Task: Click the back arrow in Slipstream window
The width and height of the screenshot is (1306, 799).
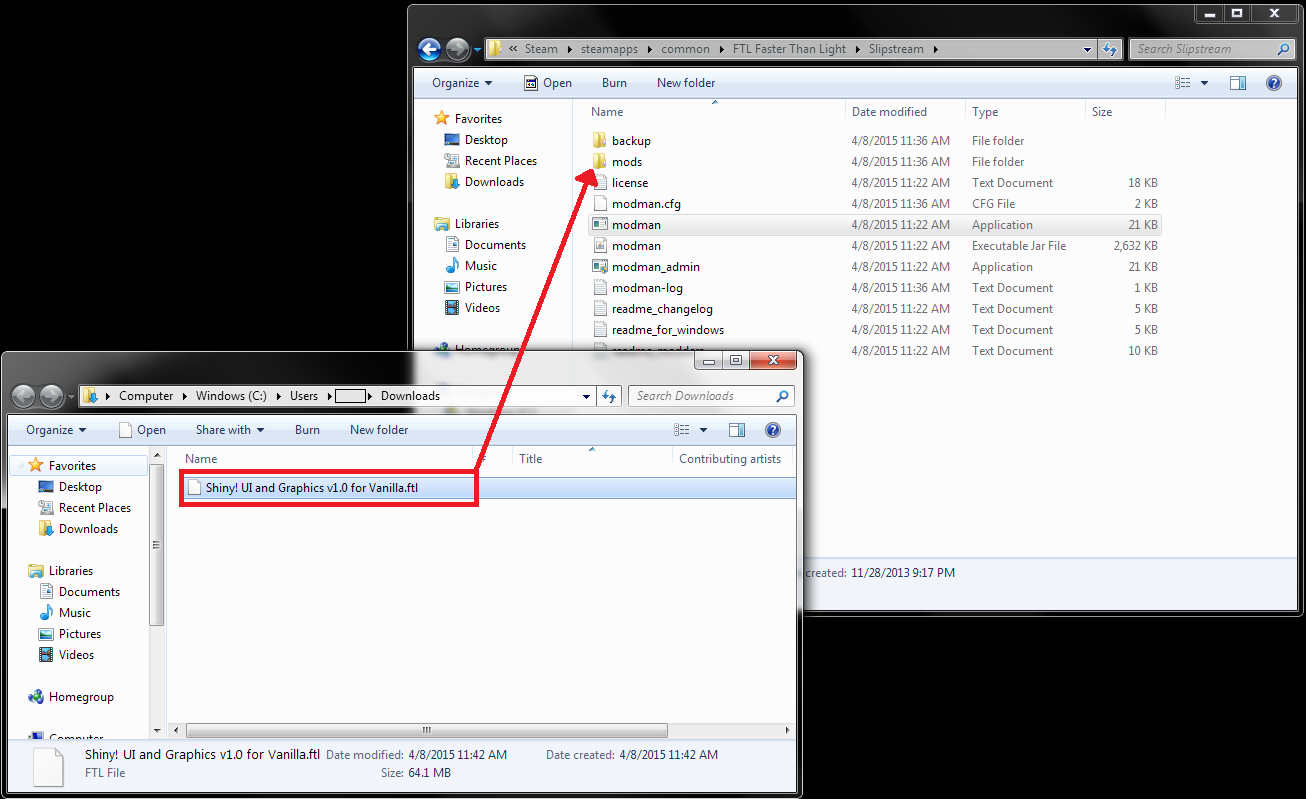Action: pyautogui.click(x=430, y=49)
